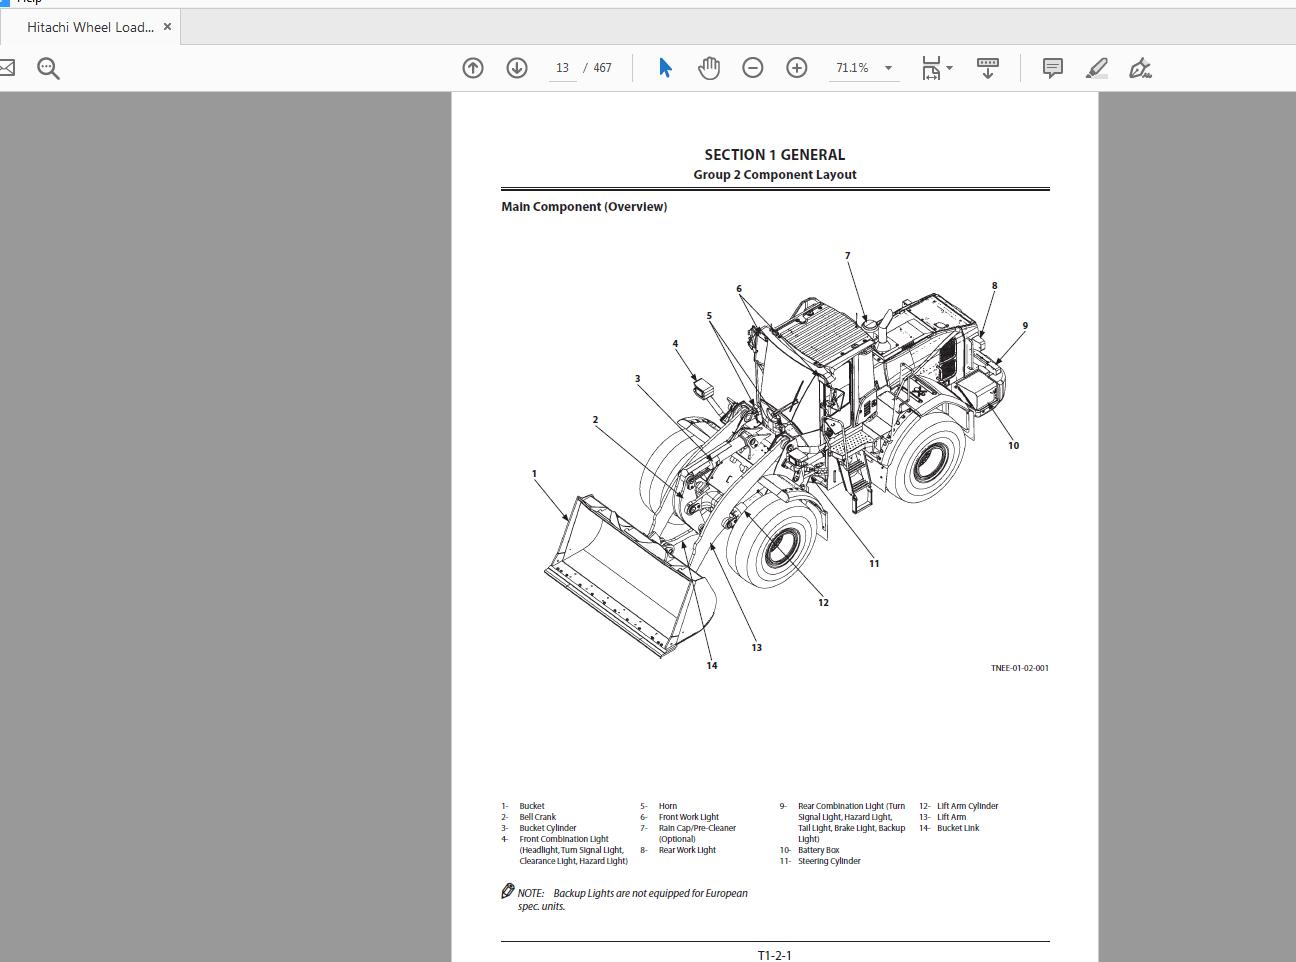This screenshot has height=962, width=1296.
Task: Close the Hitachi Wheel Loader tab
Action: (x=167, y=27)
